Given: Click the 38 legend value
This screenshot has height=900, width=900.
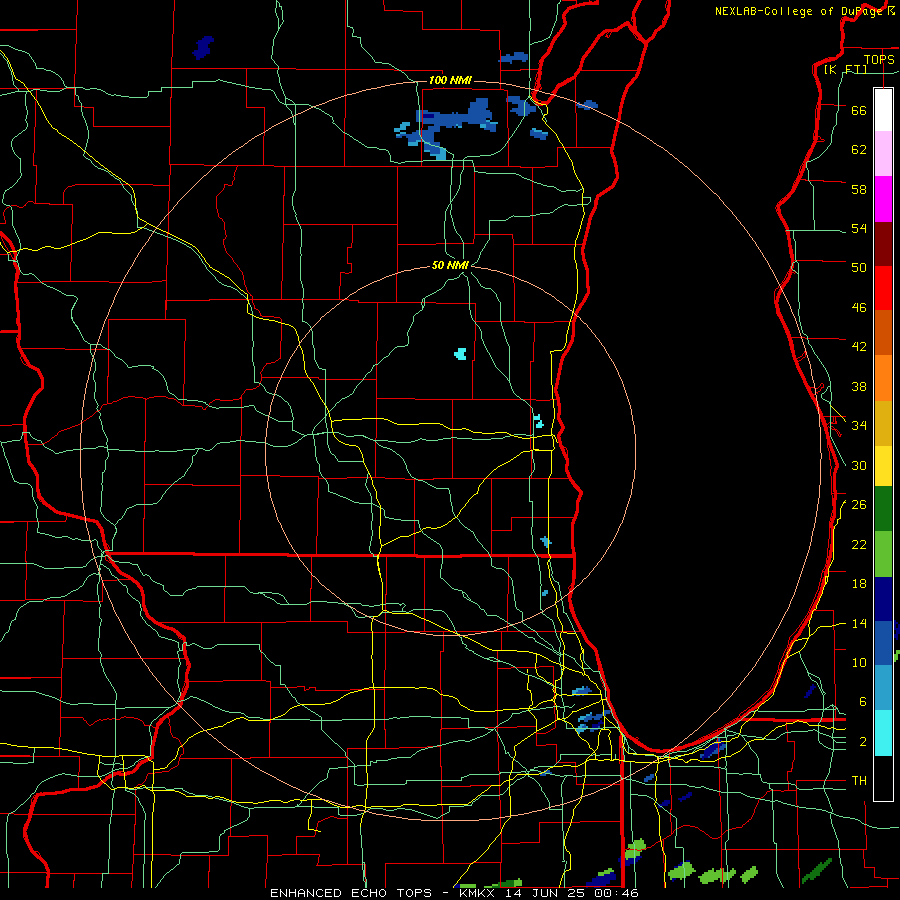Looking at the screenshot, I should pos(859,386).
